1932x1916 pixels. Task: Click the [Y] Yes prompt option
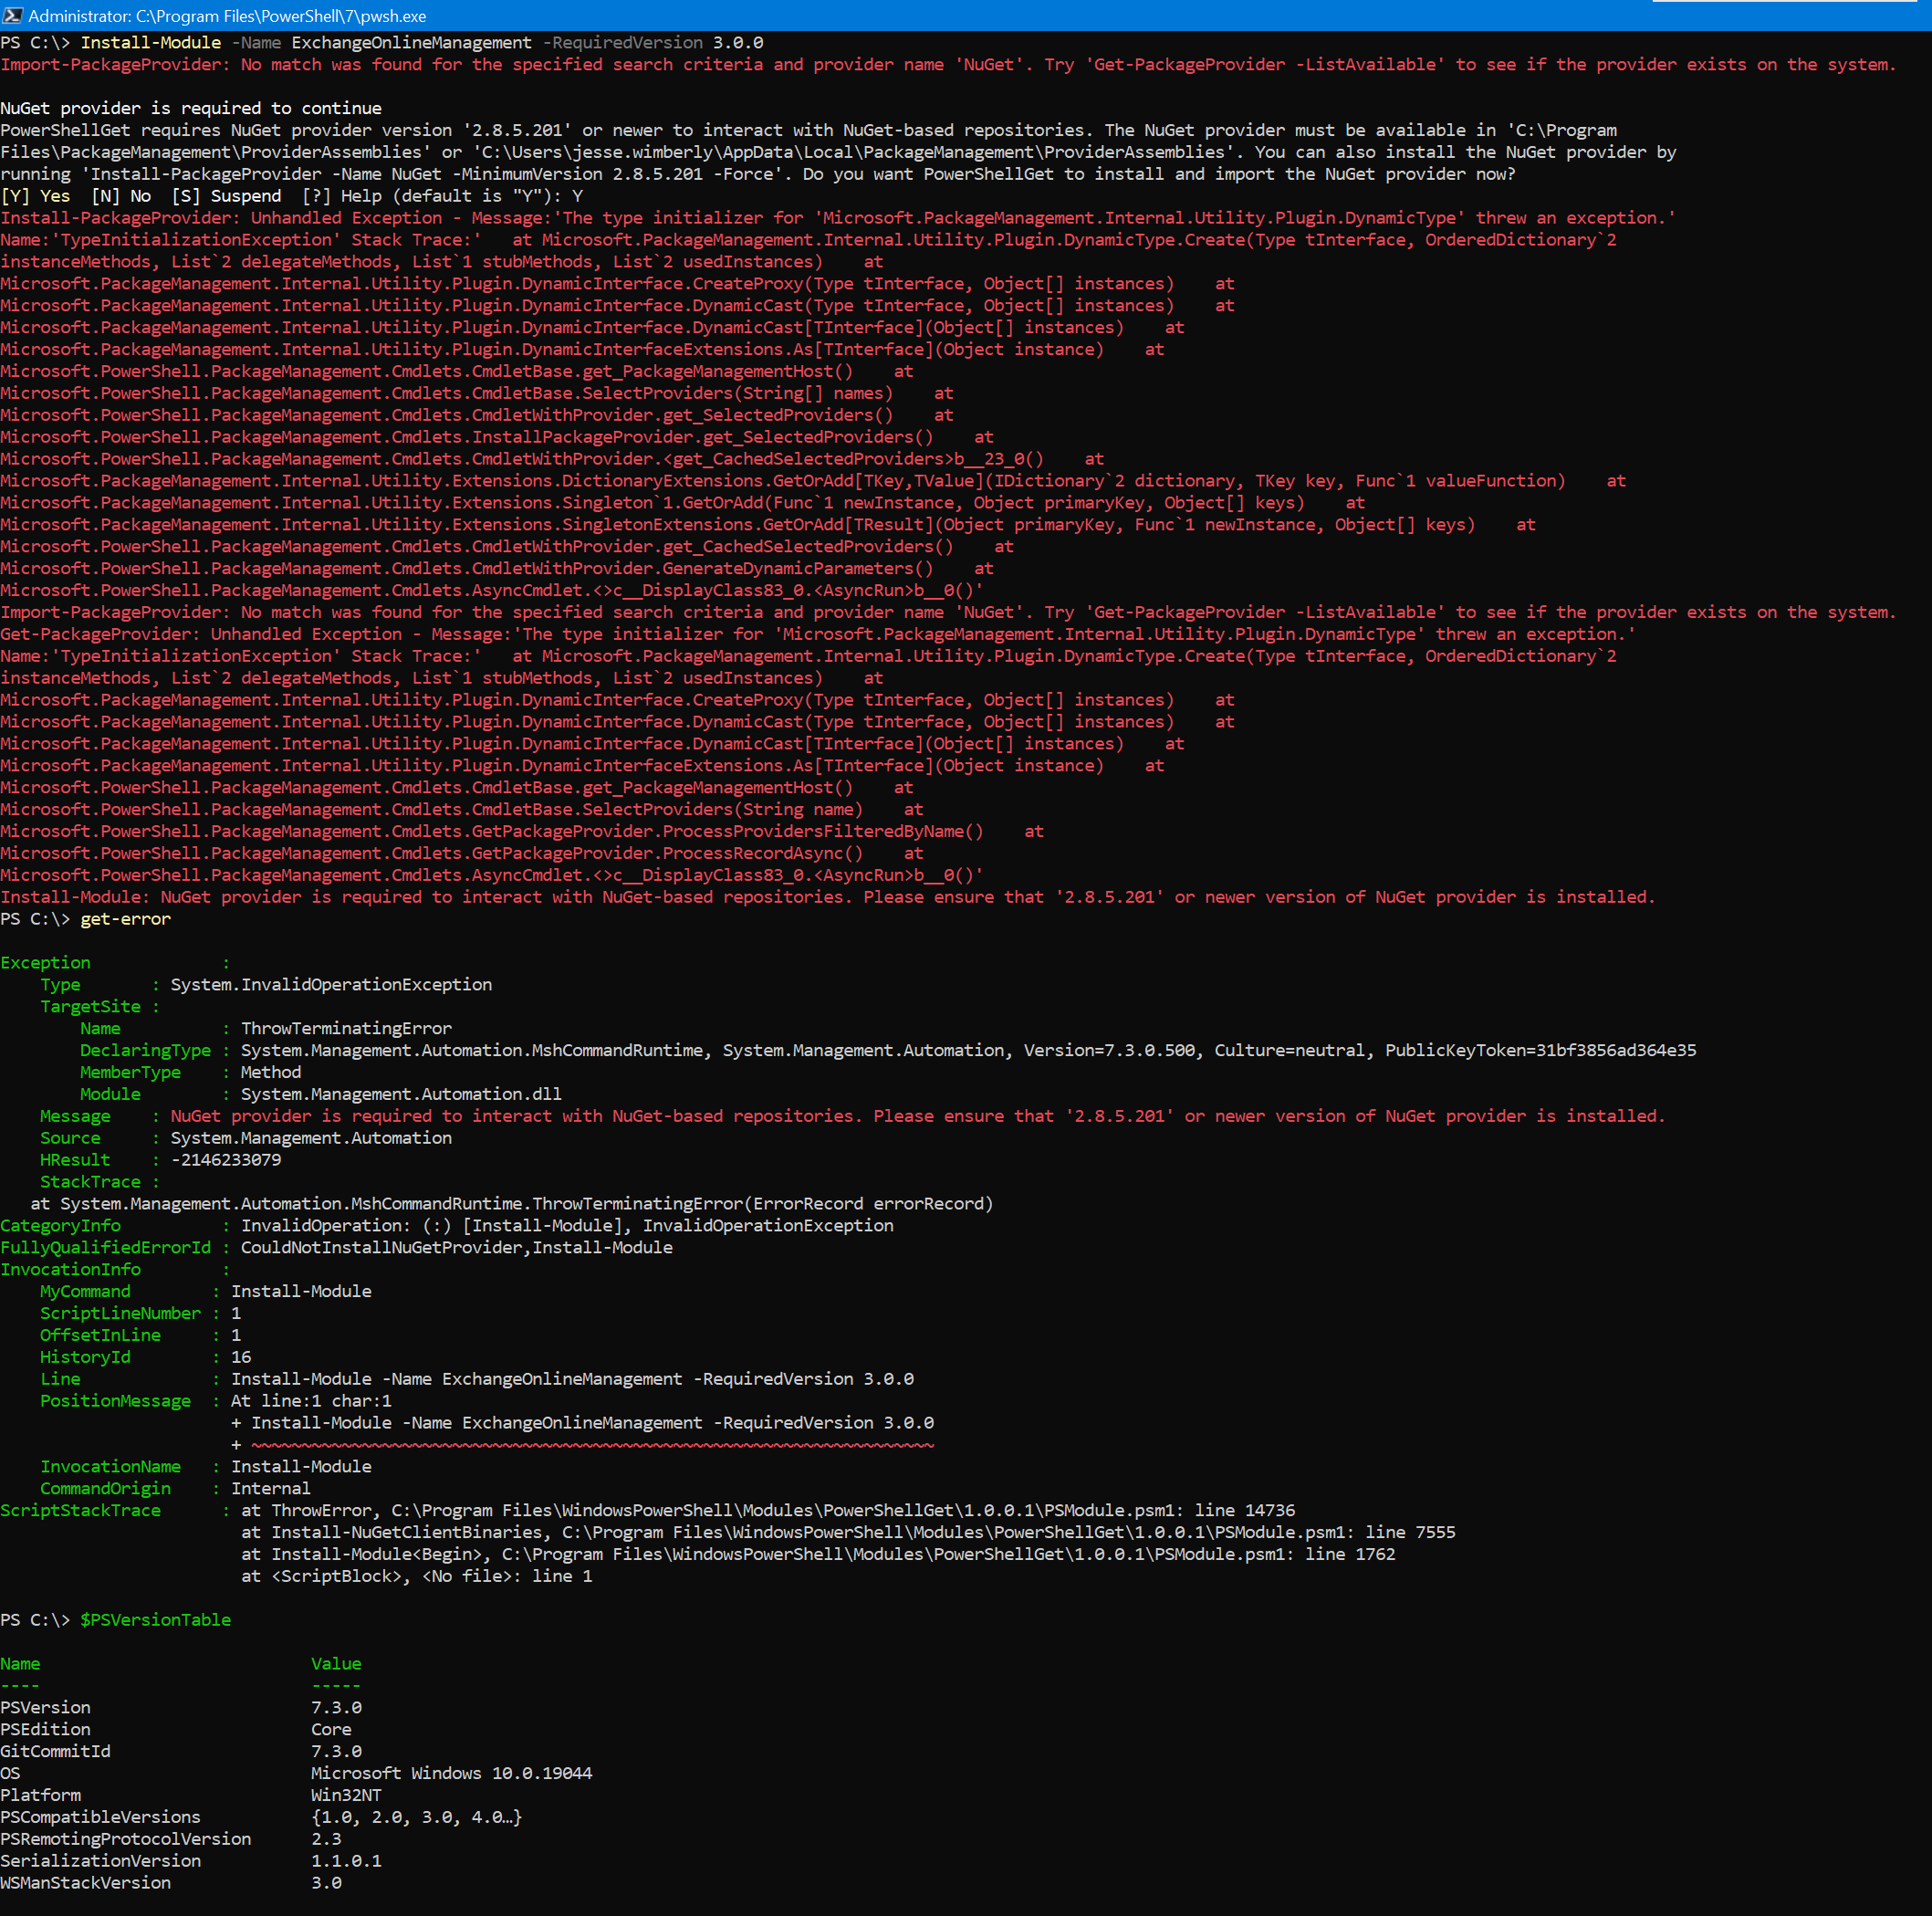(x=36, y=196)
